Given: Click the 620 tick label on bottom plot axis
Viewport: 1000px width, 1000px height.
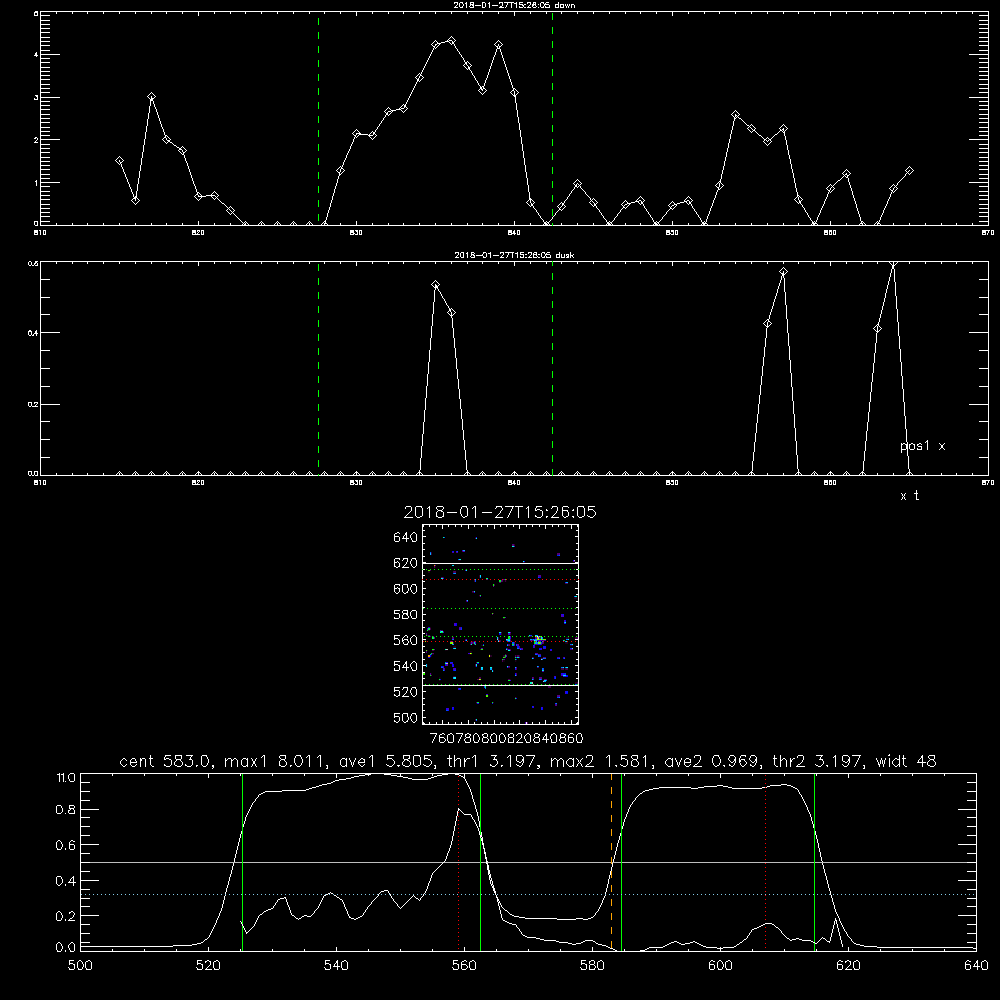Looking at the screenshot, I should tap(848, 965).
